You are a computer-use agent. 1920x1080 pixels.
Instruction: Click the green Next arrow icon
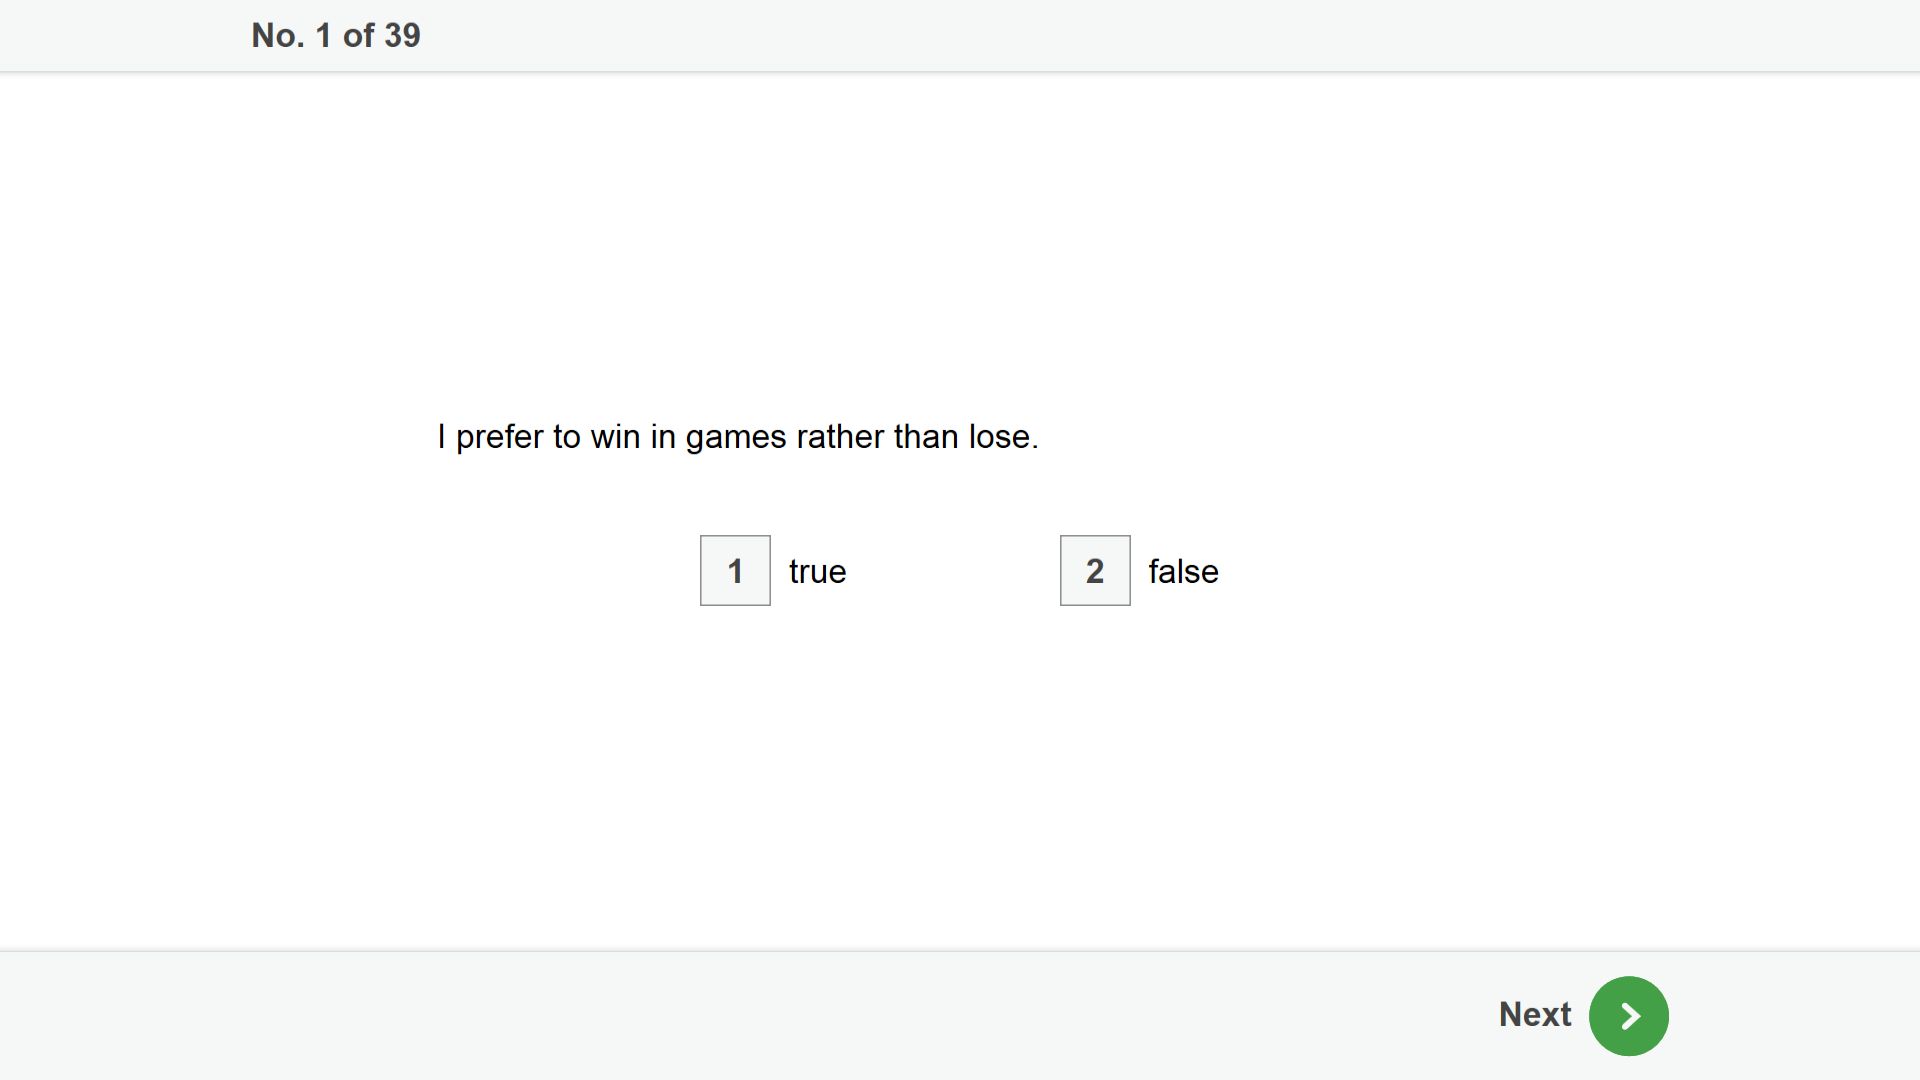click(x=1628, y=1016)
